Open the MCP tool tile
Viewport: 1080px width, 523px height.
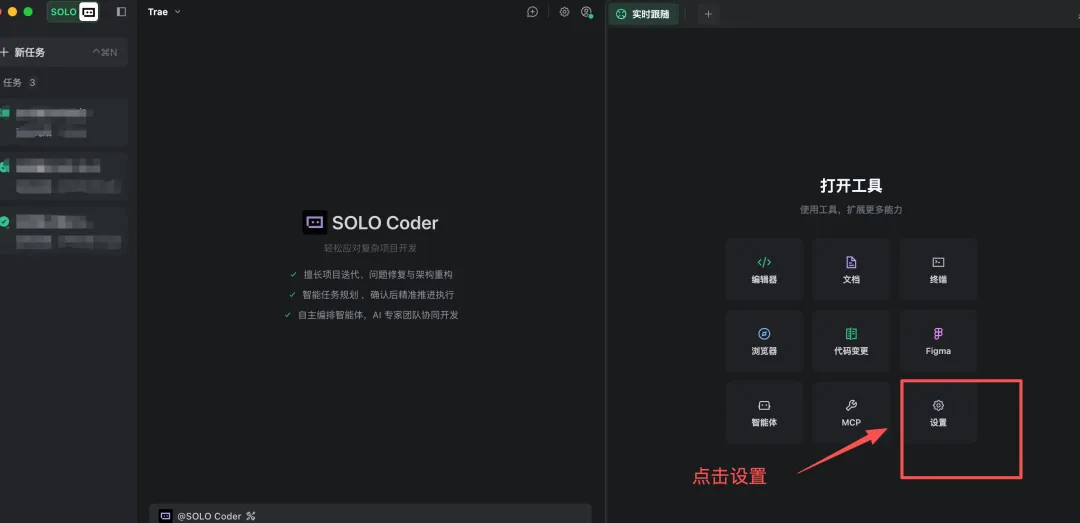pos(851,412)
